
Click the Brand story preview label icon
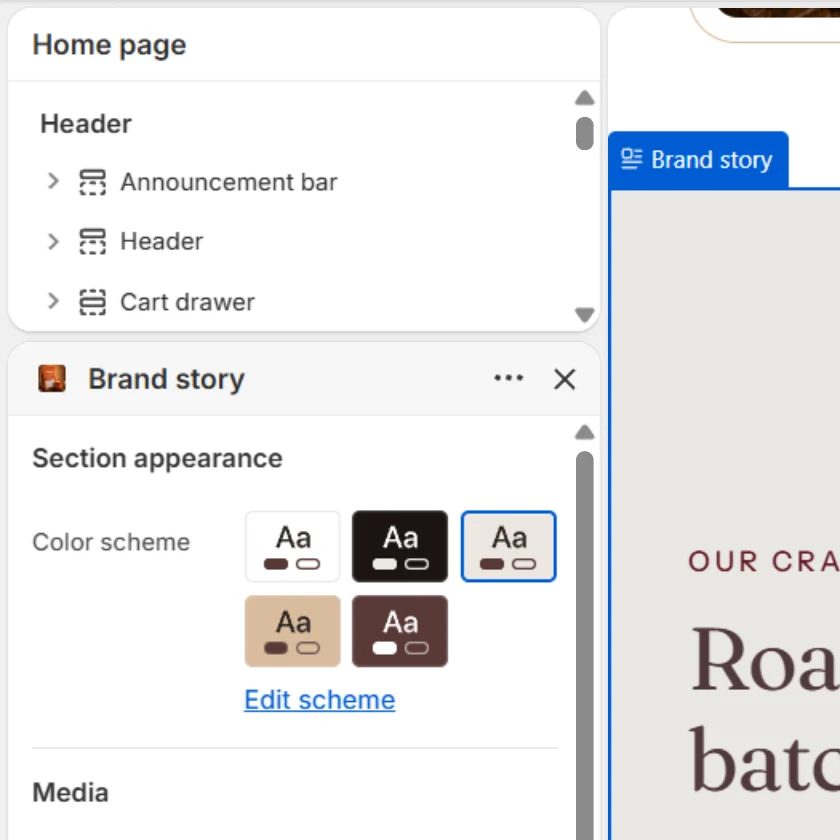pyautogui.click(x=632, y=160)
